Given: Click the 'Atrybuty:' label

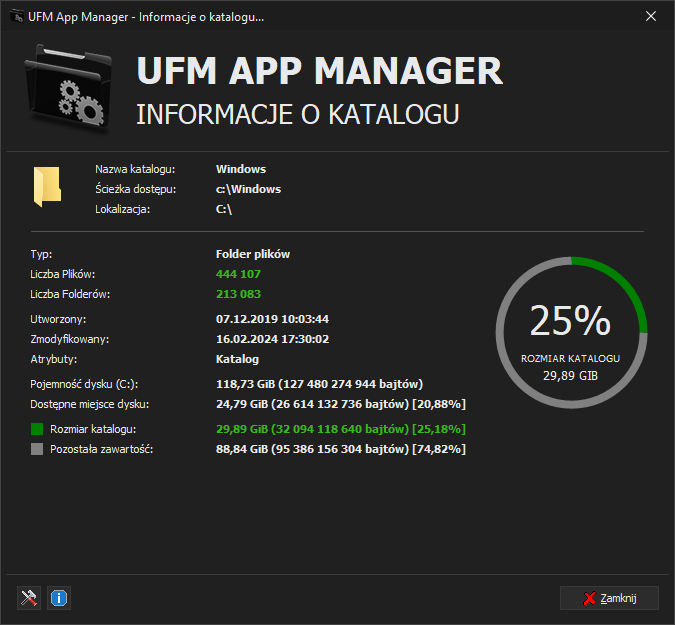Looking at the screenshot, I should click(54, 359).
